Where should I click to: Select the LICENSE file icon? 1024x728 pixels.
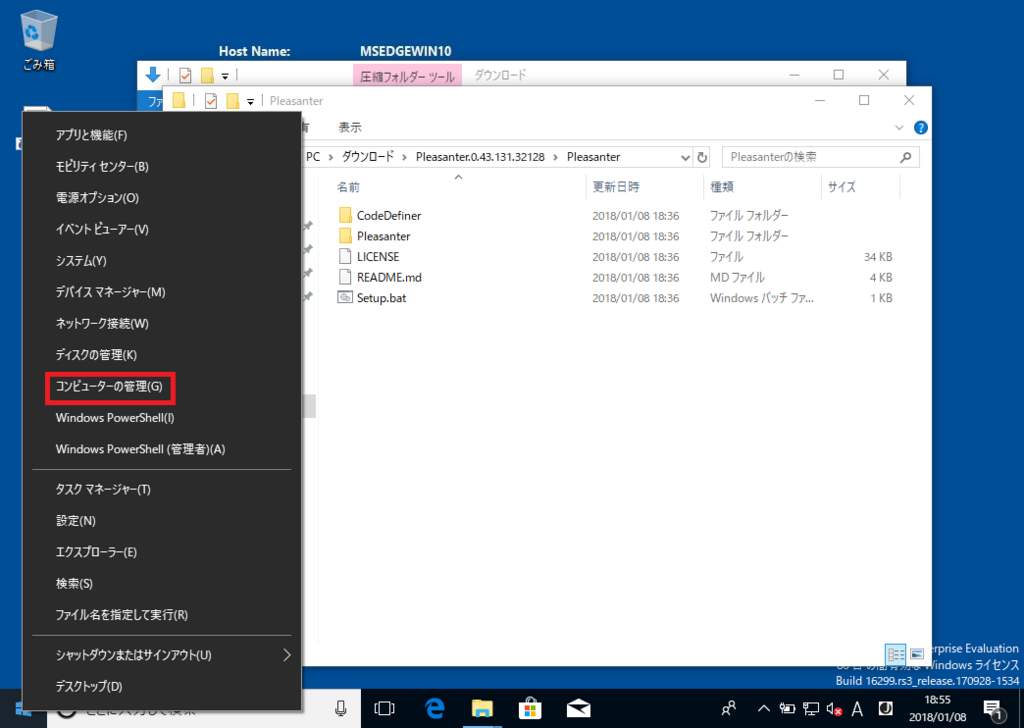point(345,257)
